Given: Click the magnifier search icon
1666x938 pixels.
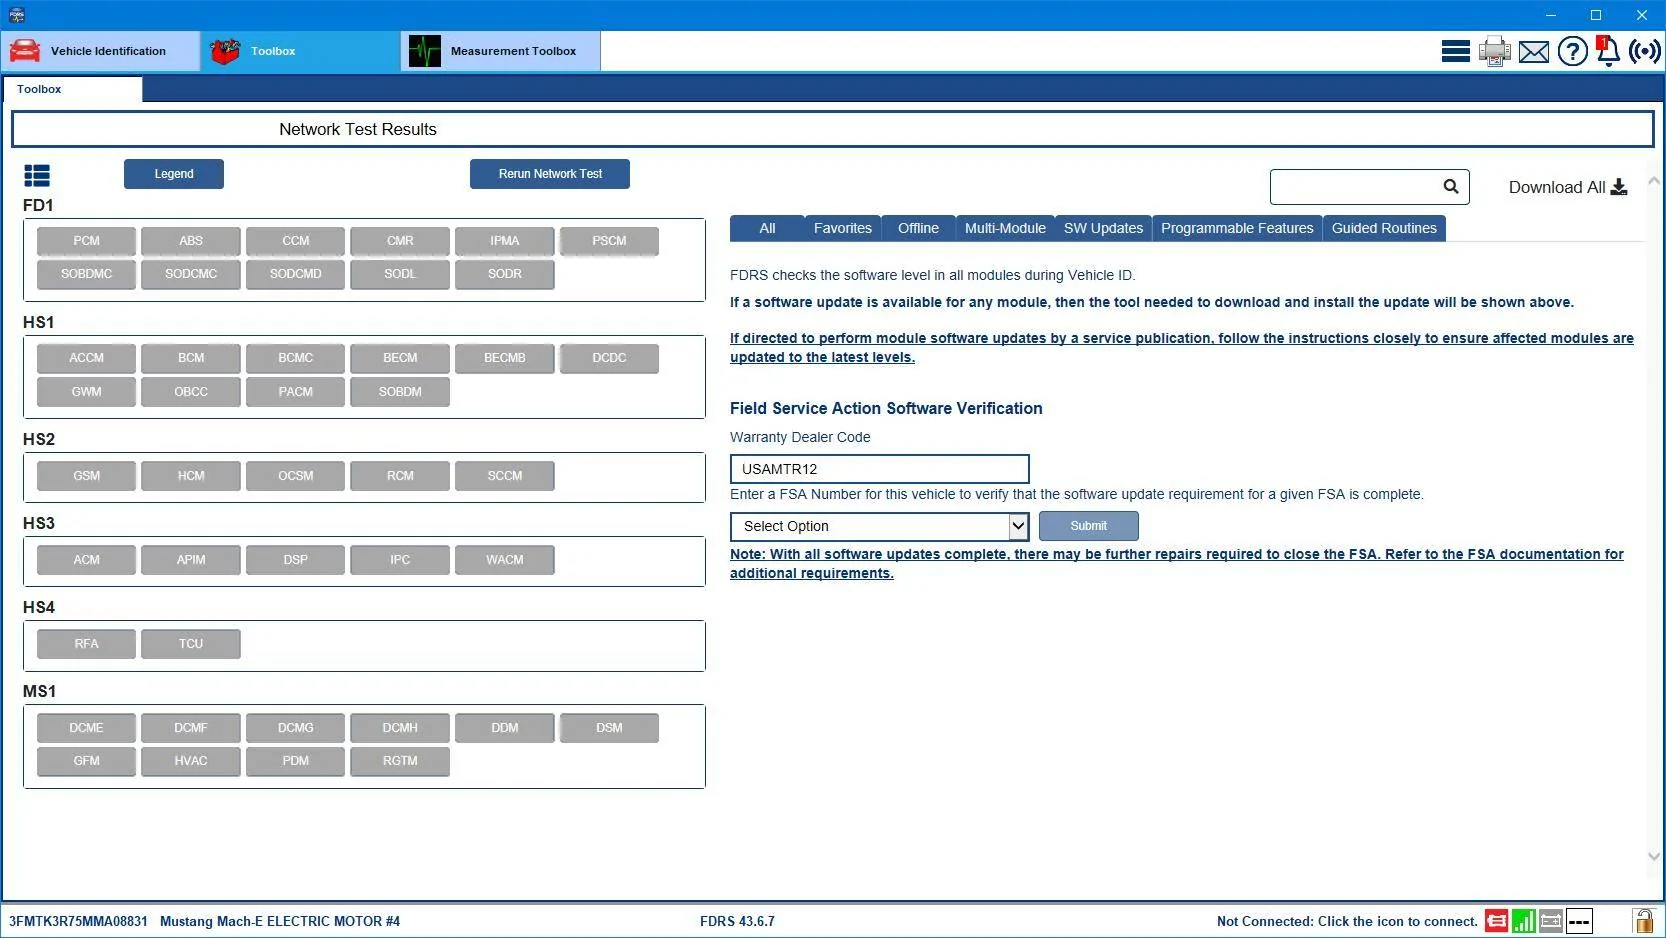Looking at the screenshot, I should (1451, 186).
